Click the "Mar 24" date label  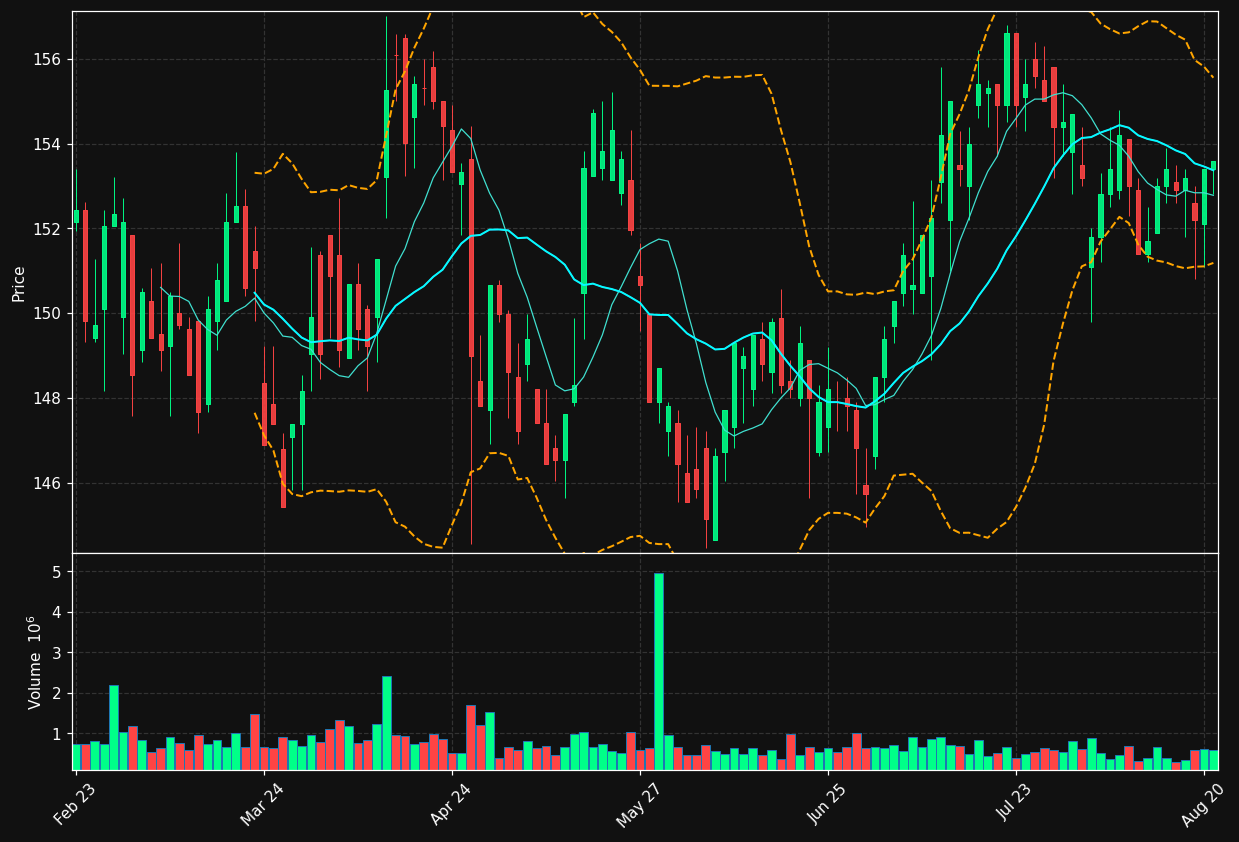pyautogui.click(x=262, y=804)
